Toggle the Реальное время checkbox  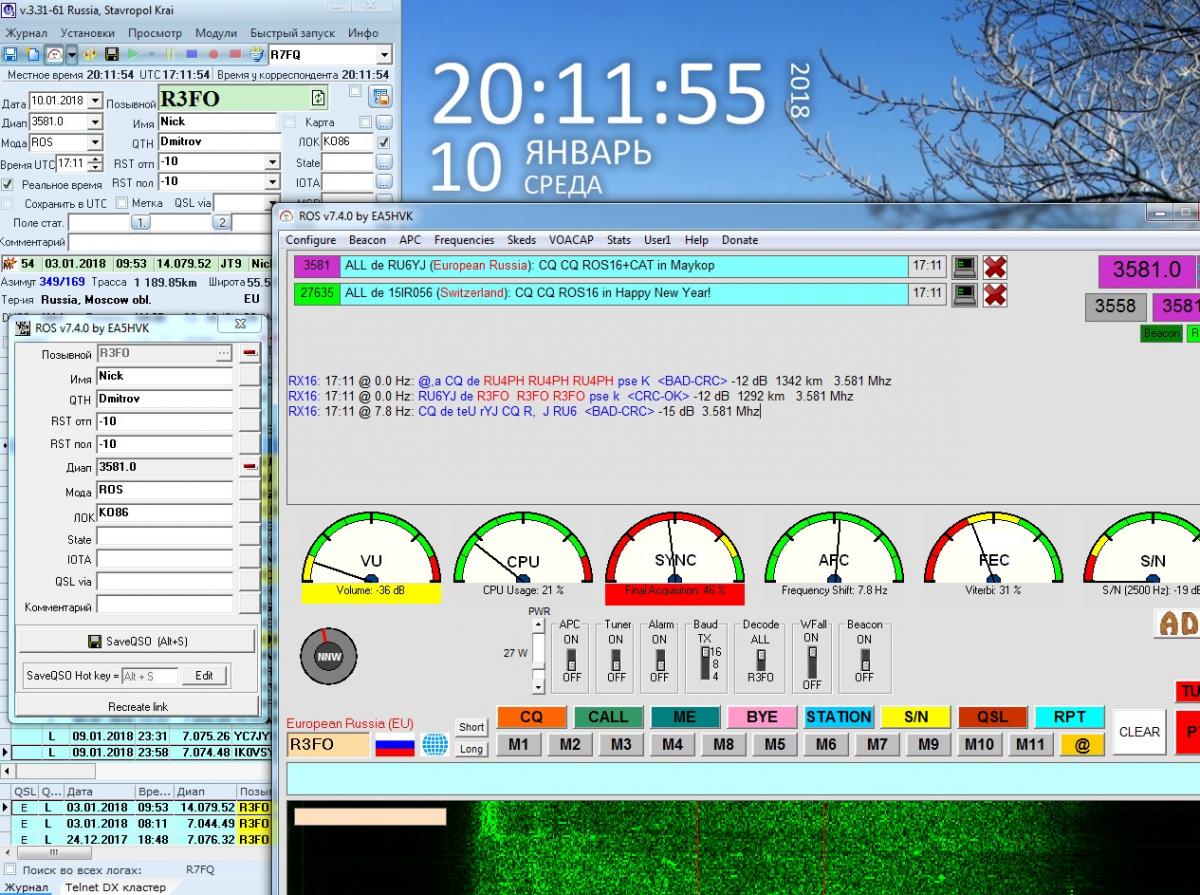coord(8,185)
